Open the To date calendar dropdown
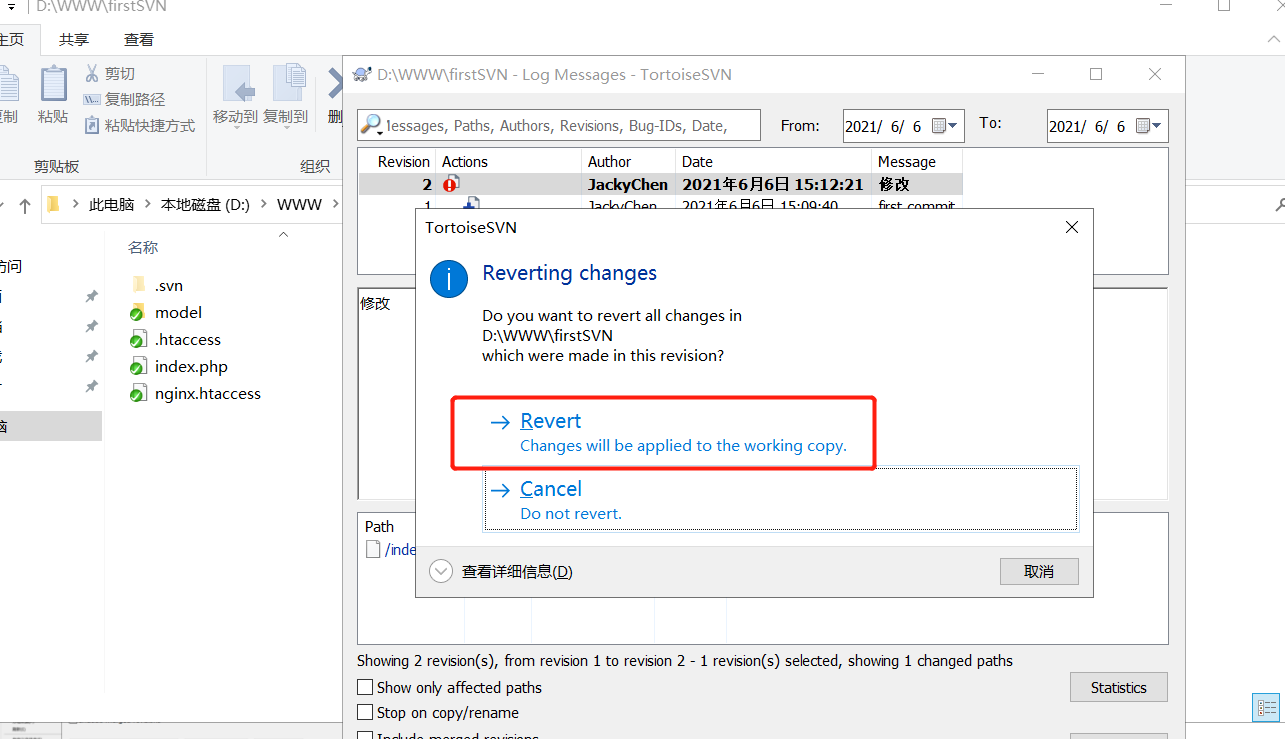1285x739 pixels. point(1149,126)
